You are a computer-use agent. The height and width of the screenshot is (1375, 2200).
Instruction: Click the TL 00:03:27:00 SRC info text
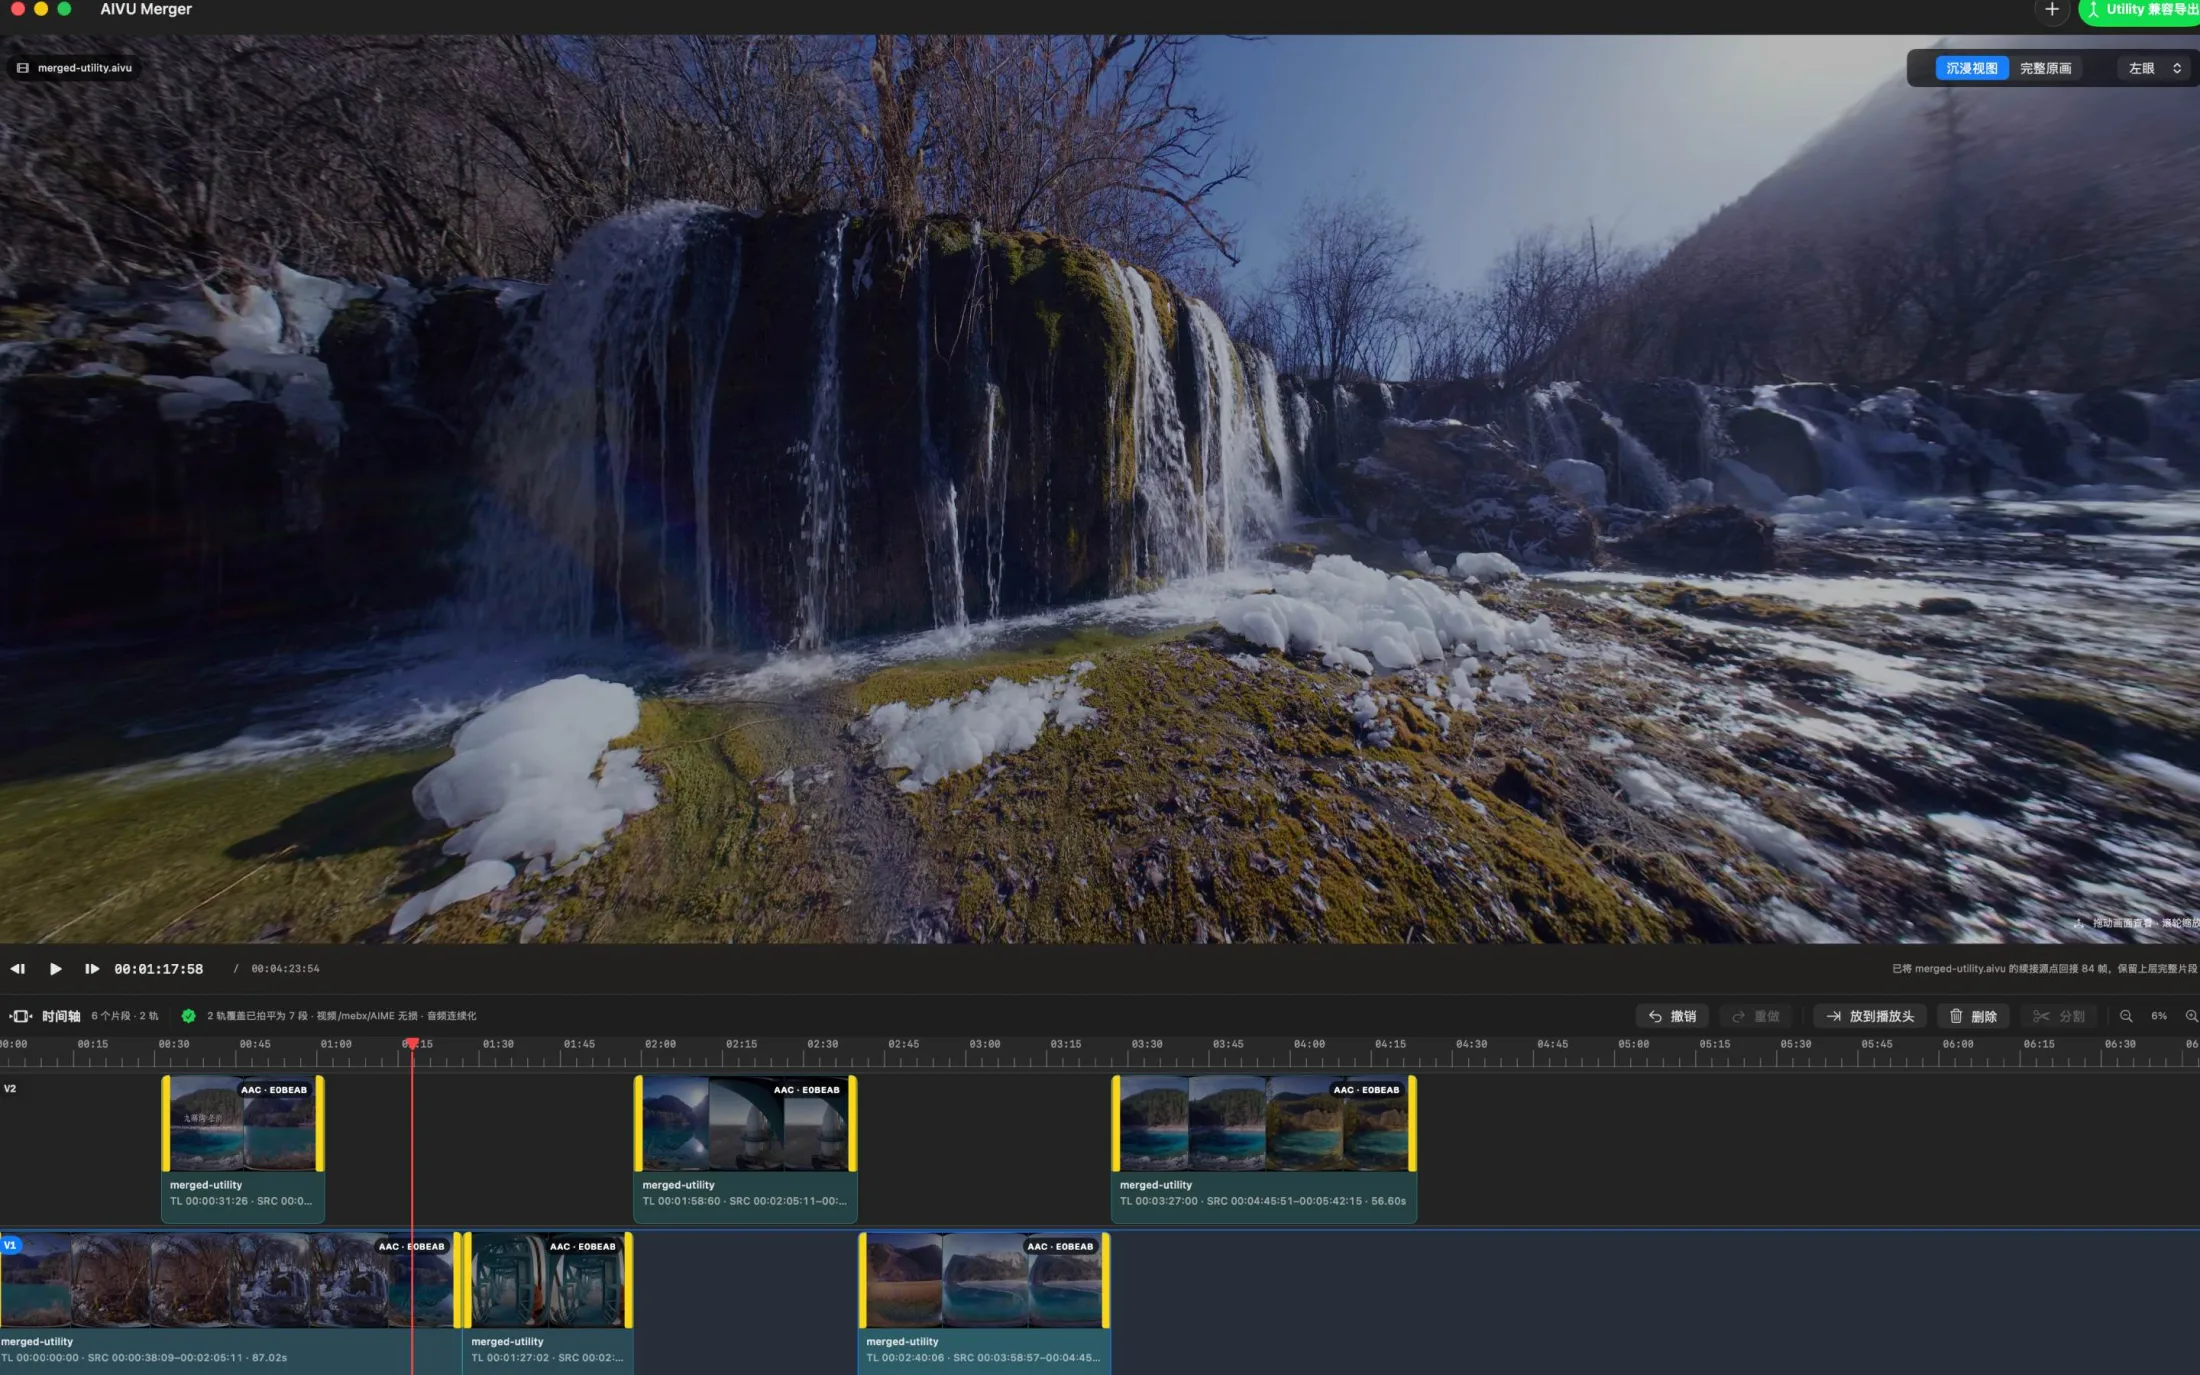point(1263,1201)
